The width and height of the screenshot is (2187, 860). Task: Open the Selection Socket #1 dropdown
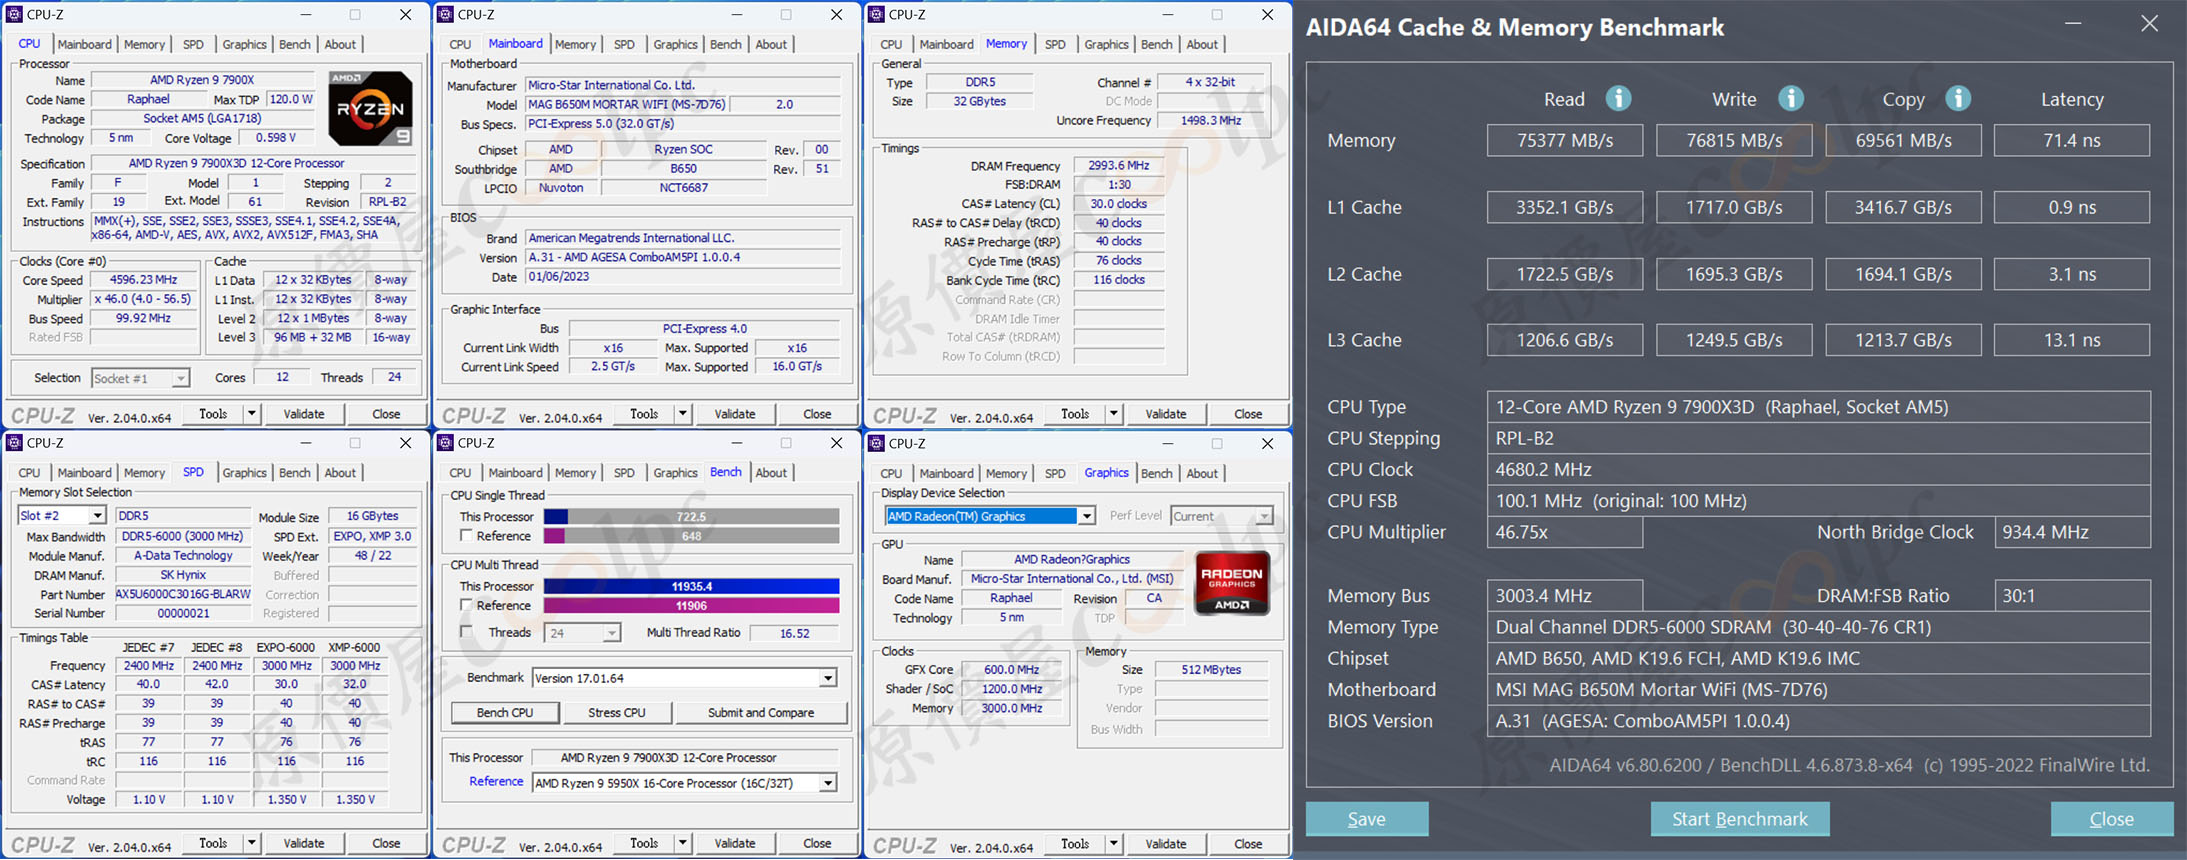(180, 378)
